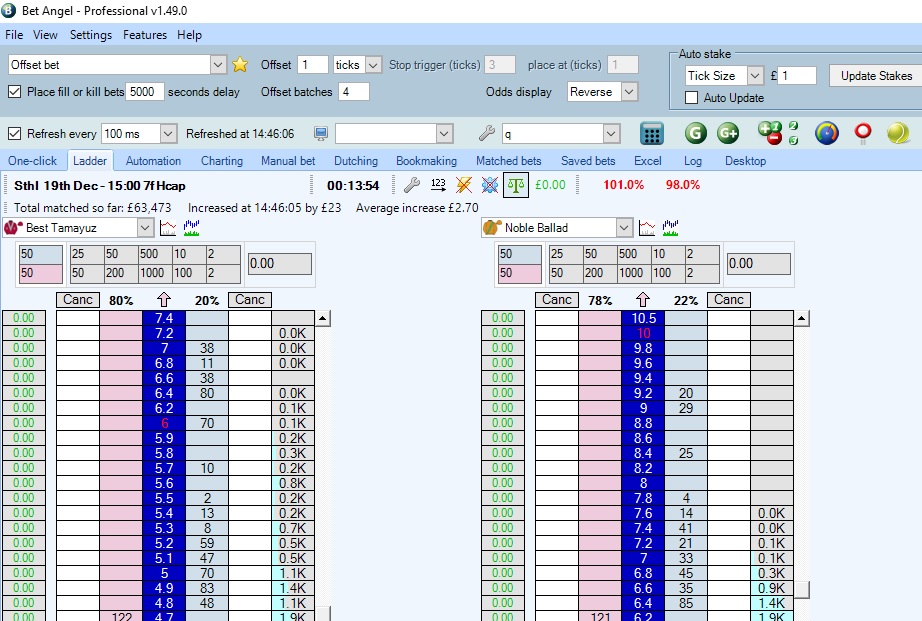The image size is (922, 621).
Task: Click the Canc button beside 78%
Action: (x=557, y=300)
